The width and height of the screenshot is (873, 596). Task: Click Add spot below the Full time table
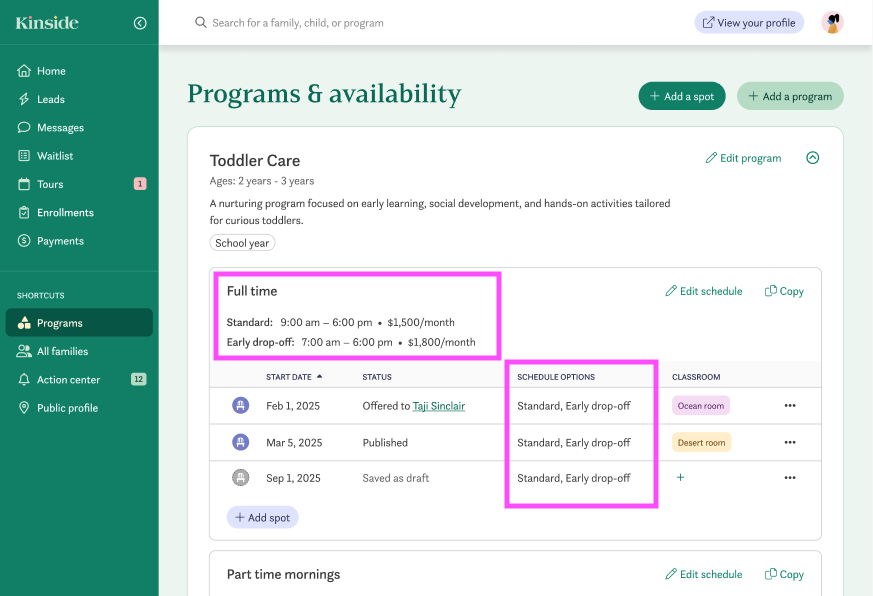point(262,517)
